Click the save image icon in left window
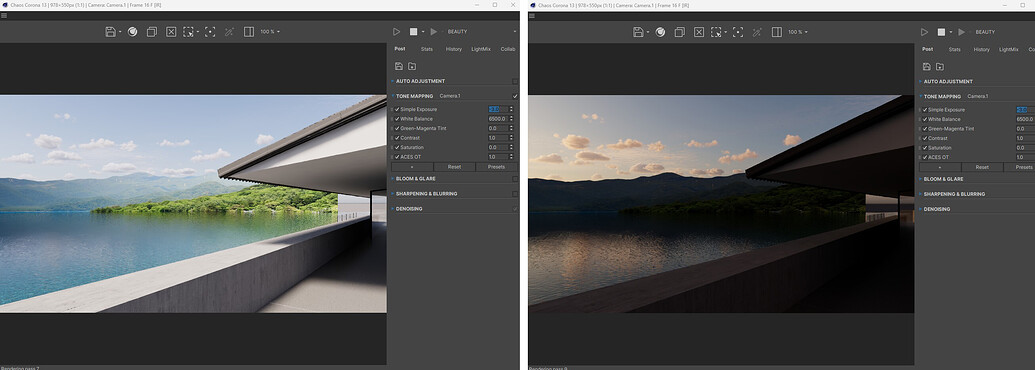 click(x=110, y=32)
